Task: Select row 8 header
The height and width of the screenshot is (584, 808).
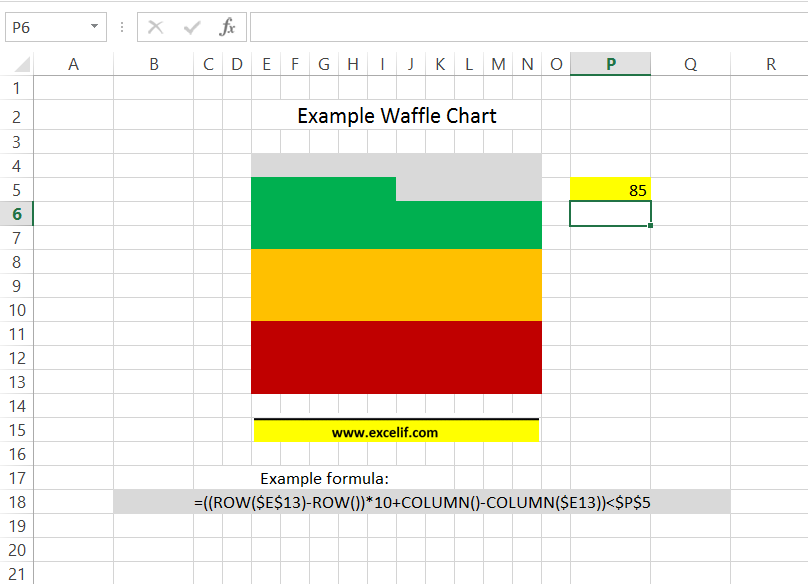Action: 16,262
